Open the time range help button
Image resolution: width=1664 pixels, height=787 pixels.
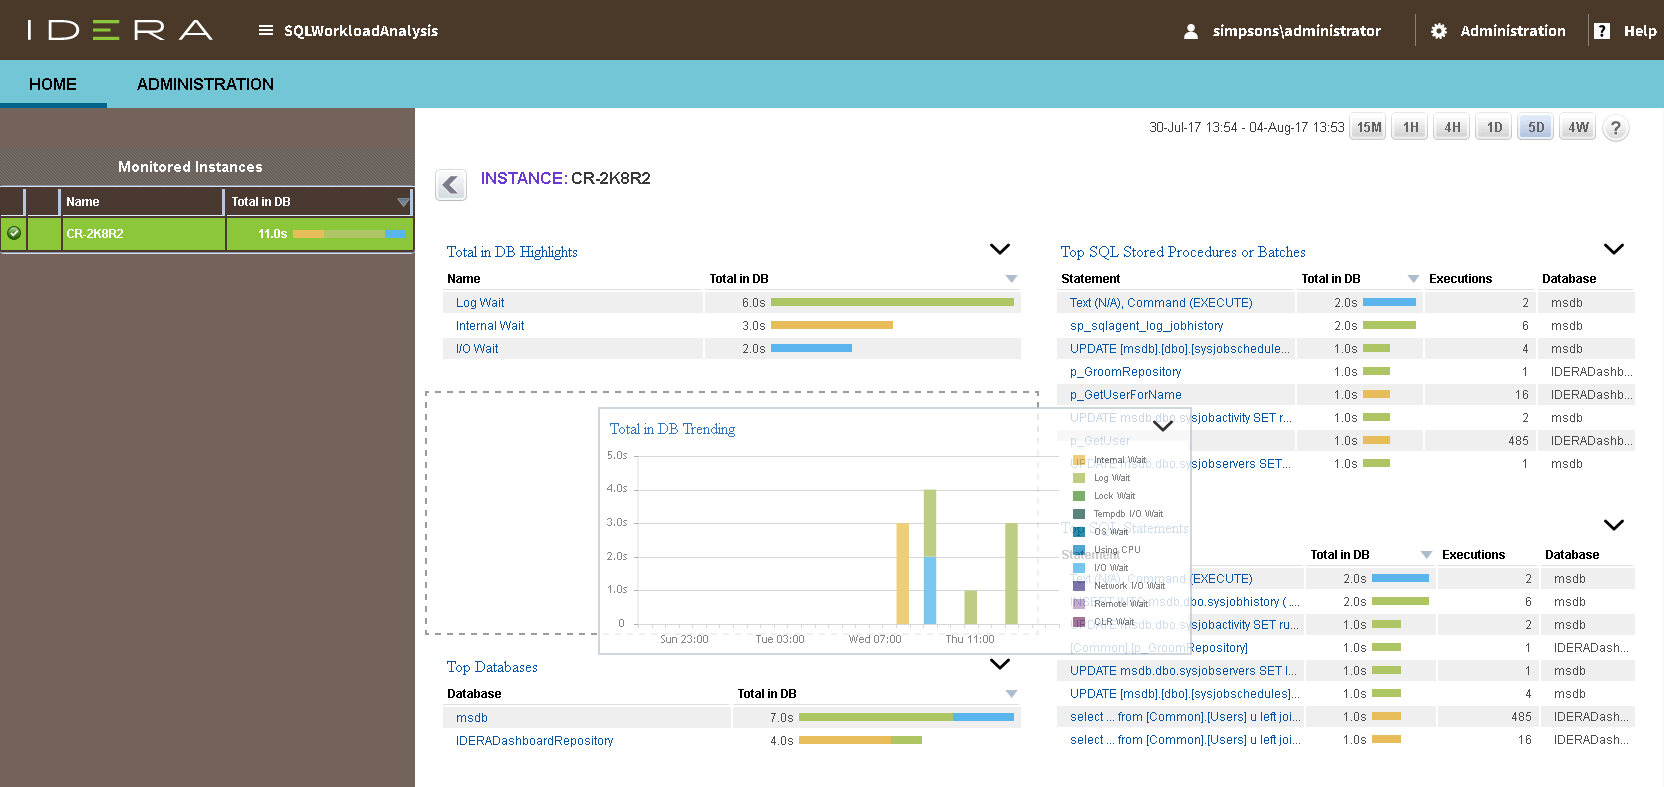1615,128
